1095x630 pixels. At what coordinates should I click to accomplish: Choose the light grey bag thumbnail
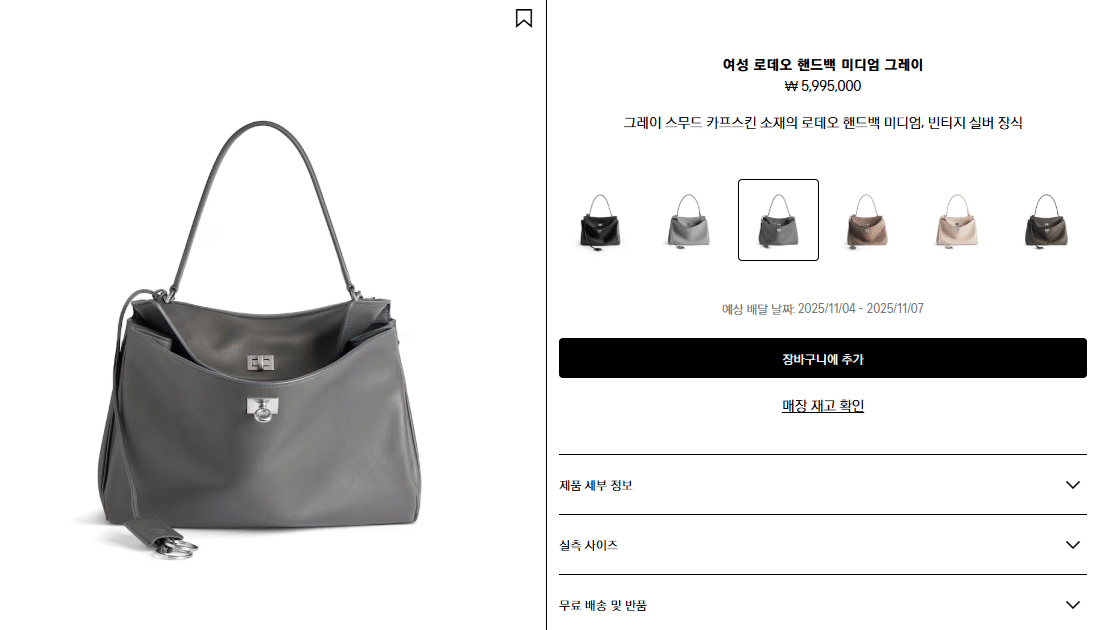[x=689, y=221]
